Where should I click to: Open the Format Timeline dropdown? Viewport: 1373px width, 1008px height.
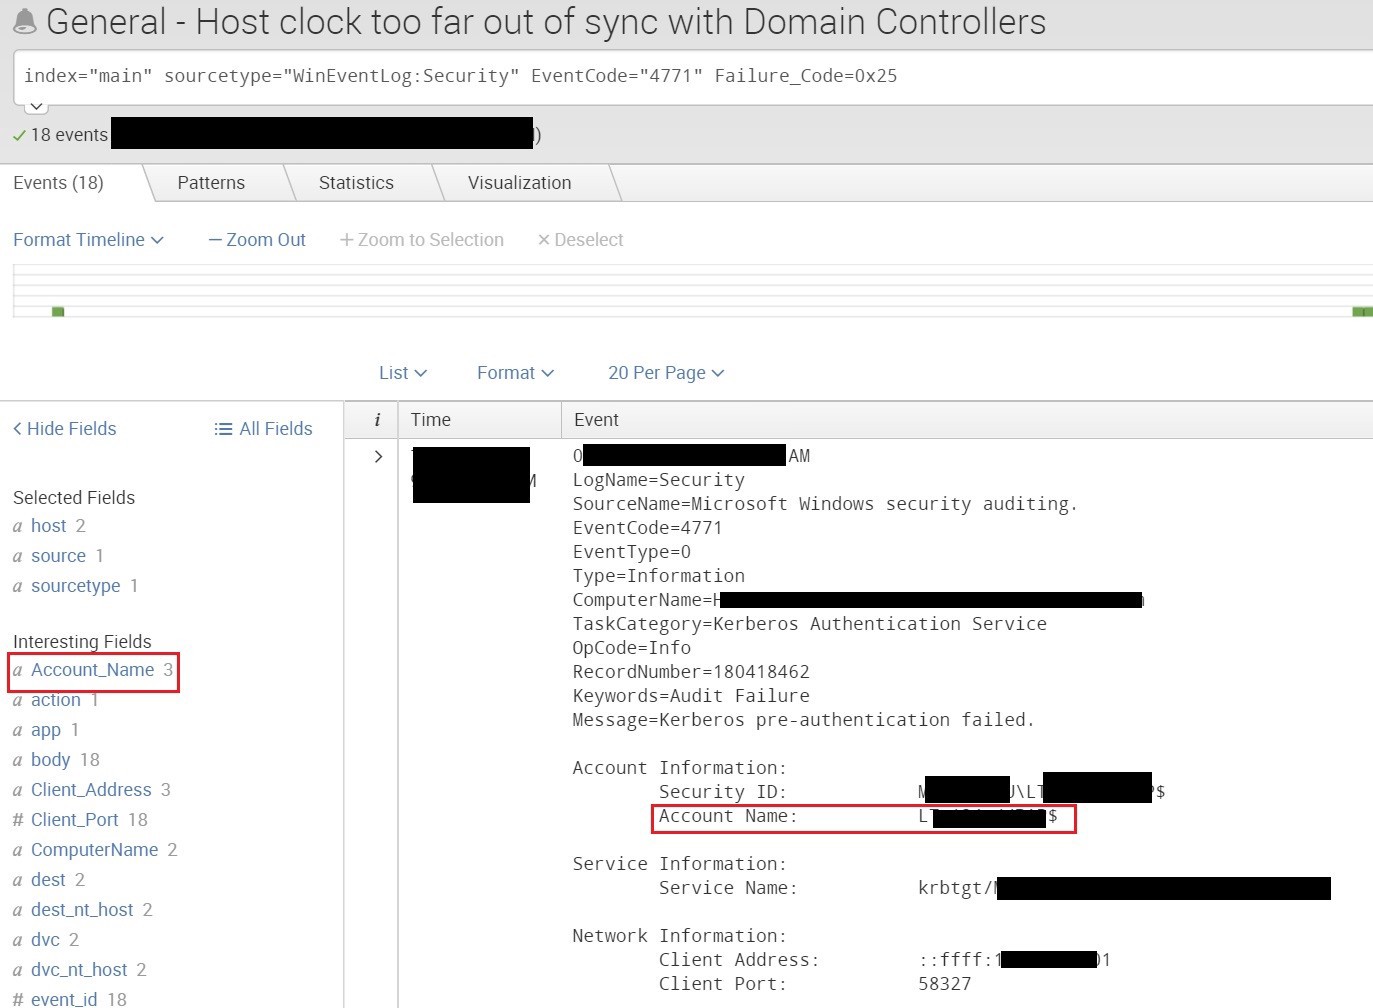(x=88, y=240)
